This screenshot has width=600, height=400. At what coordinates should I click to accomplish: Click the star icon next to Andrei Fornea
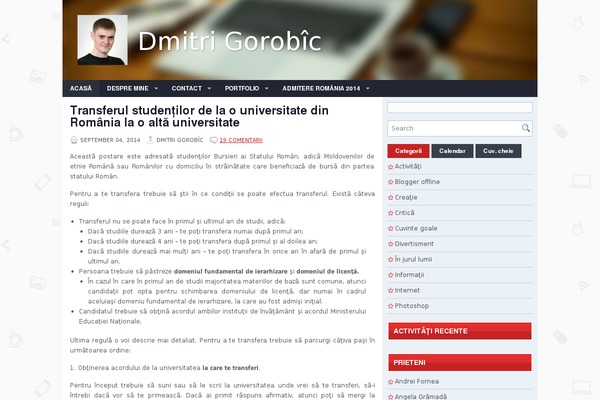click(x=391, y=382)
